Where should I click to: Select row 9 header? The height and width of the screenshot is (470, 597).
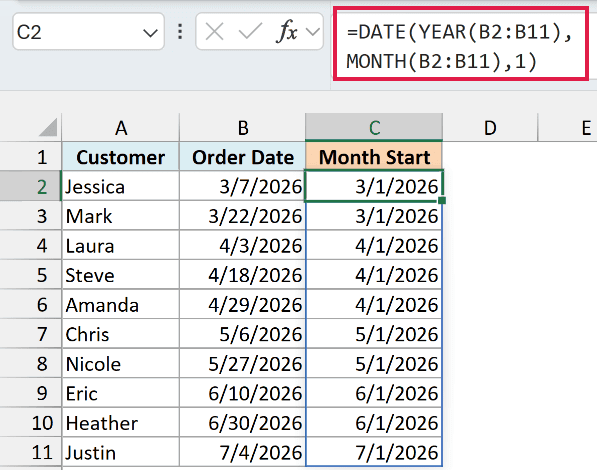pyautogui.click(x=30, y=393)
